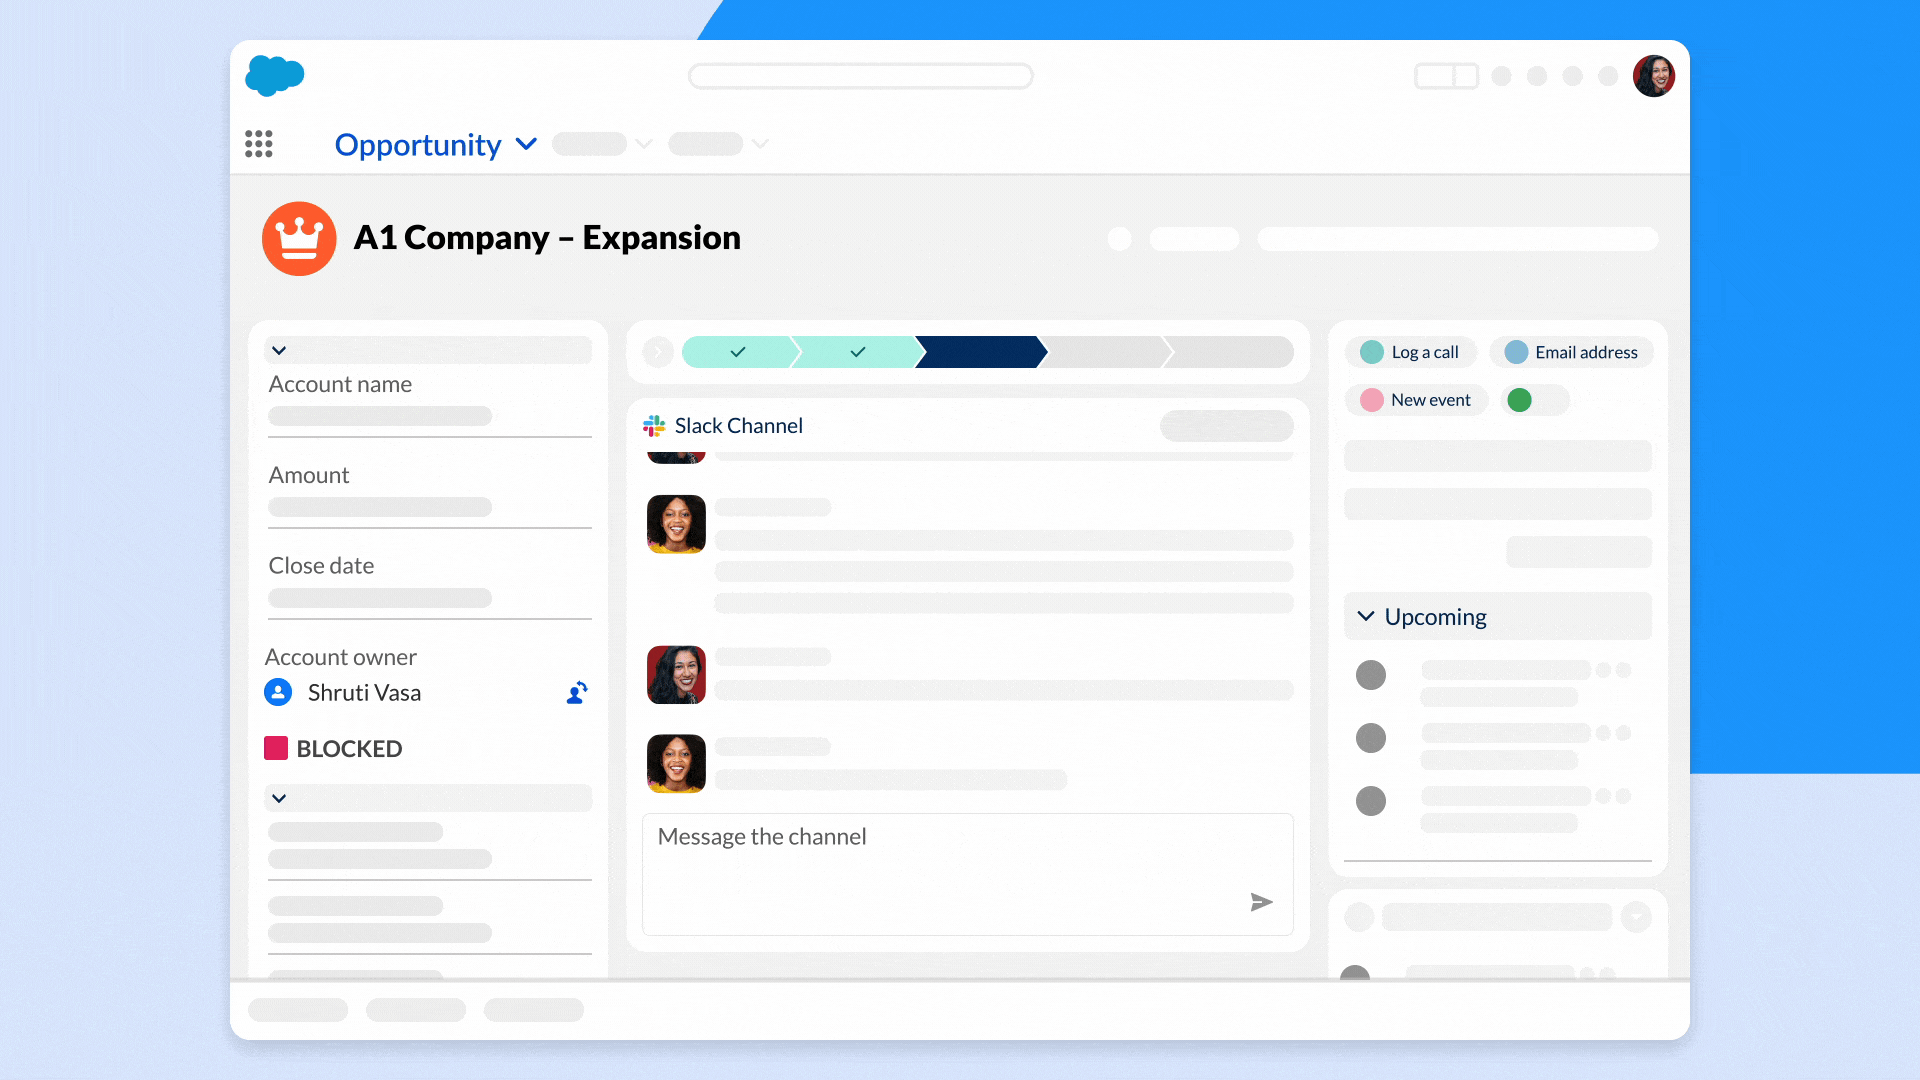Open the Opportunity dropdown chevron
The image size is (1920, 1080).
click(526, 144)
